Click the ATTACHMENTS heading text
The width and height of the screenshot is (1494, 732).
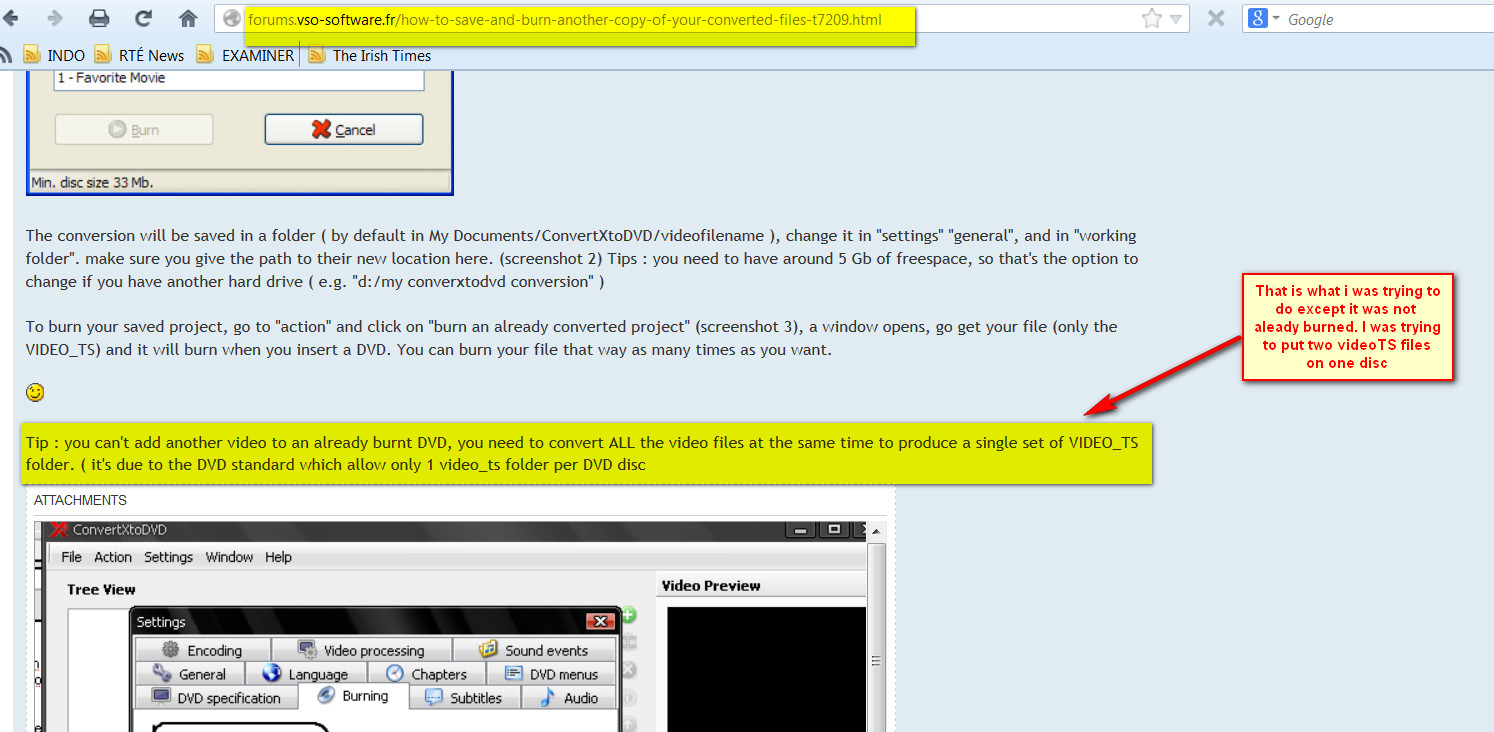80,500
